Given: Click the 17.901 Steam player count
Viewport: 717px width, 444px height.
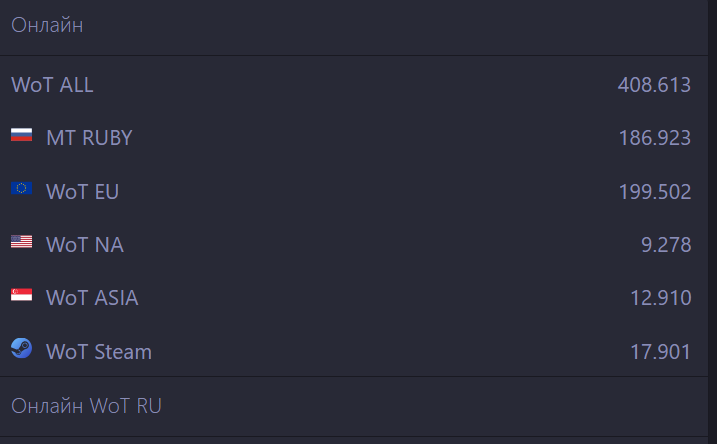Looking at the screenshot, I should (x=660, y=352).
